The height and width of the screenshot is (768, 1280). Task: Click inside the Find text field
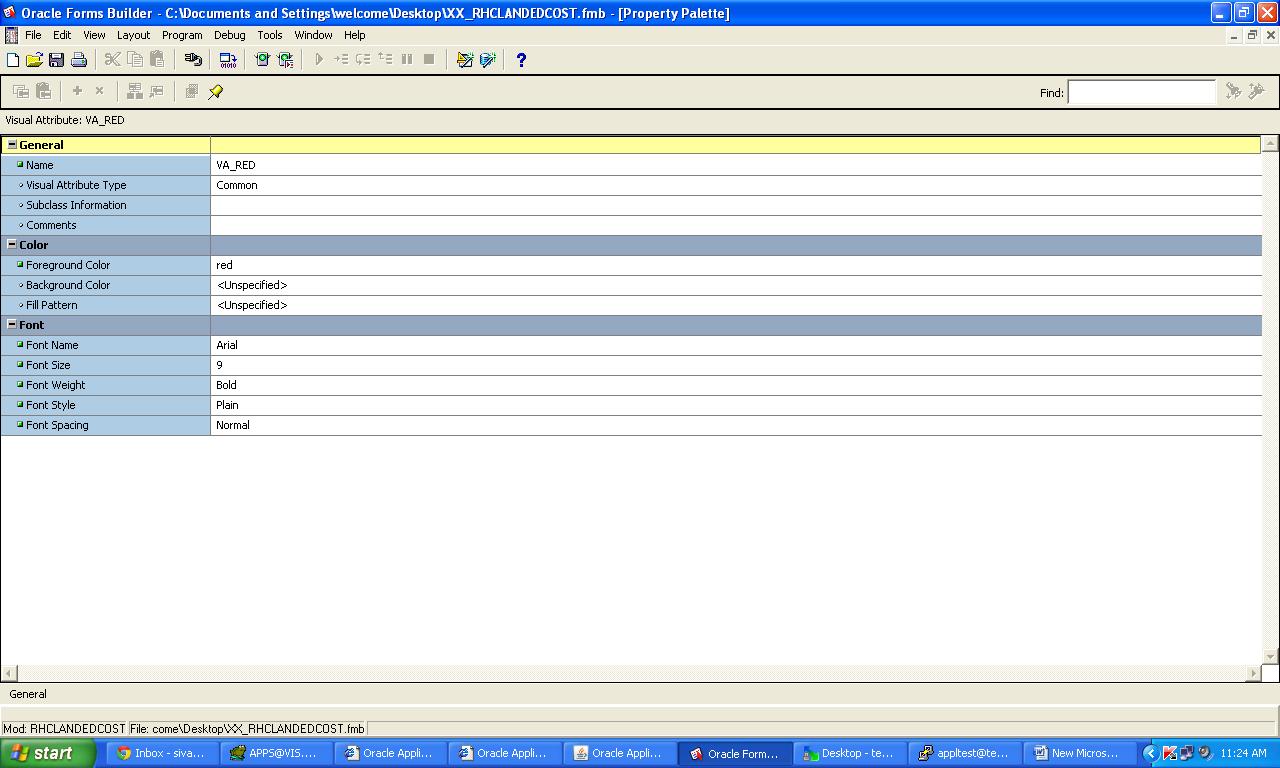point(1142,92)
